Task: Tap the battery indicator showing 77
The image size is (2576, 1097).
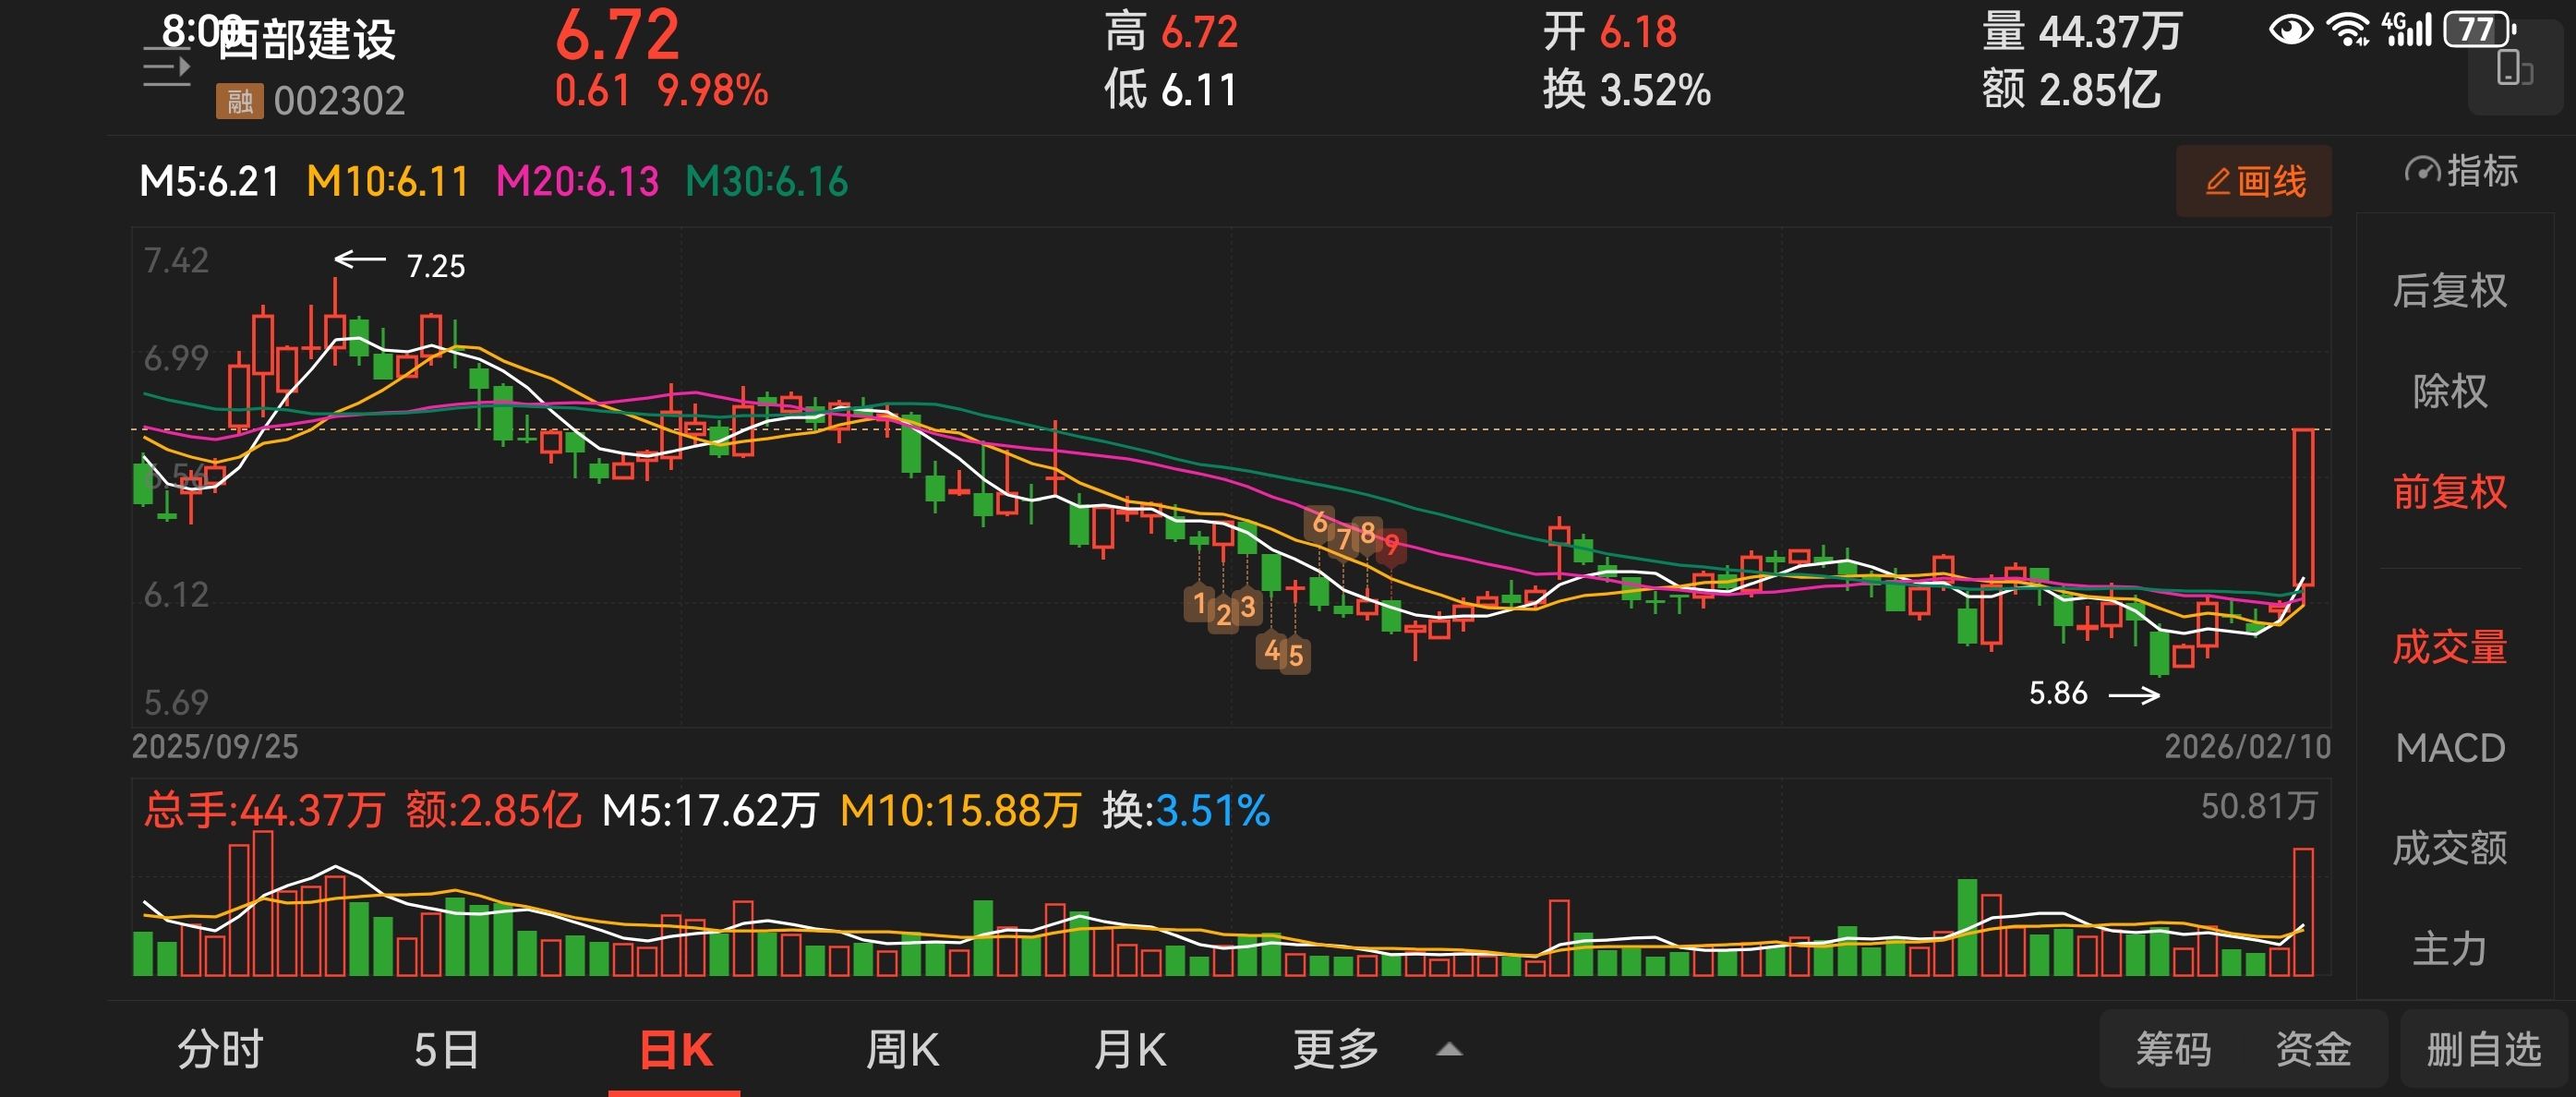Action: [2477, 29]
